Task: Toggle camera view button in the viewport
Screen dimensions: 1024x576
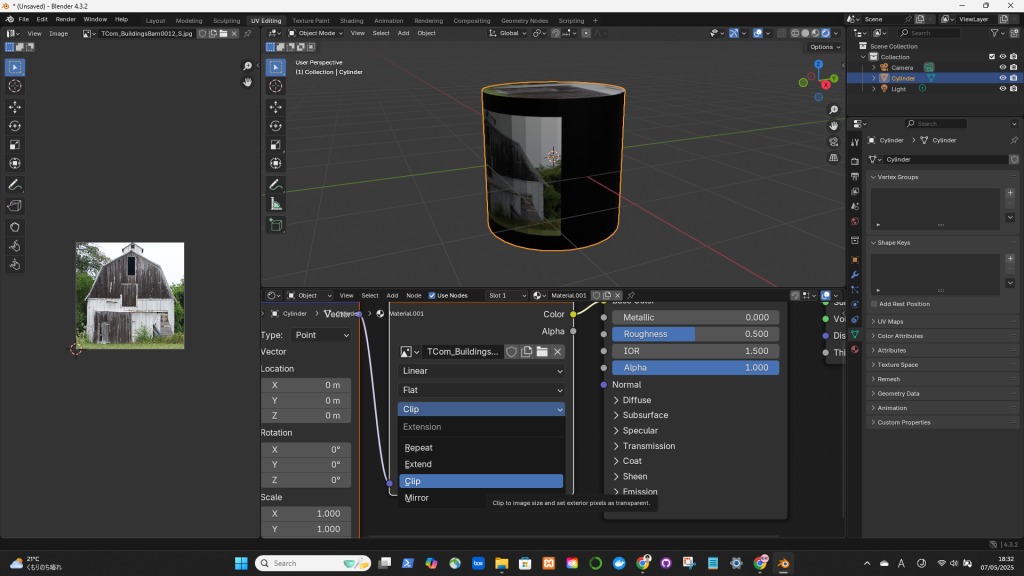Action: [x=833, y=142]
